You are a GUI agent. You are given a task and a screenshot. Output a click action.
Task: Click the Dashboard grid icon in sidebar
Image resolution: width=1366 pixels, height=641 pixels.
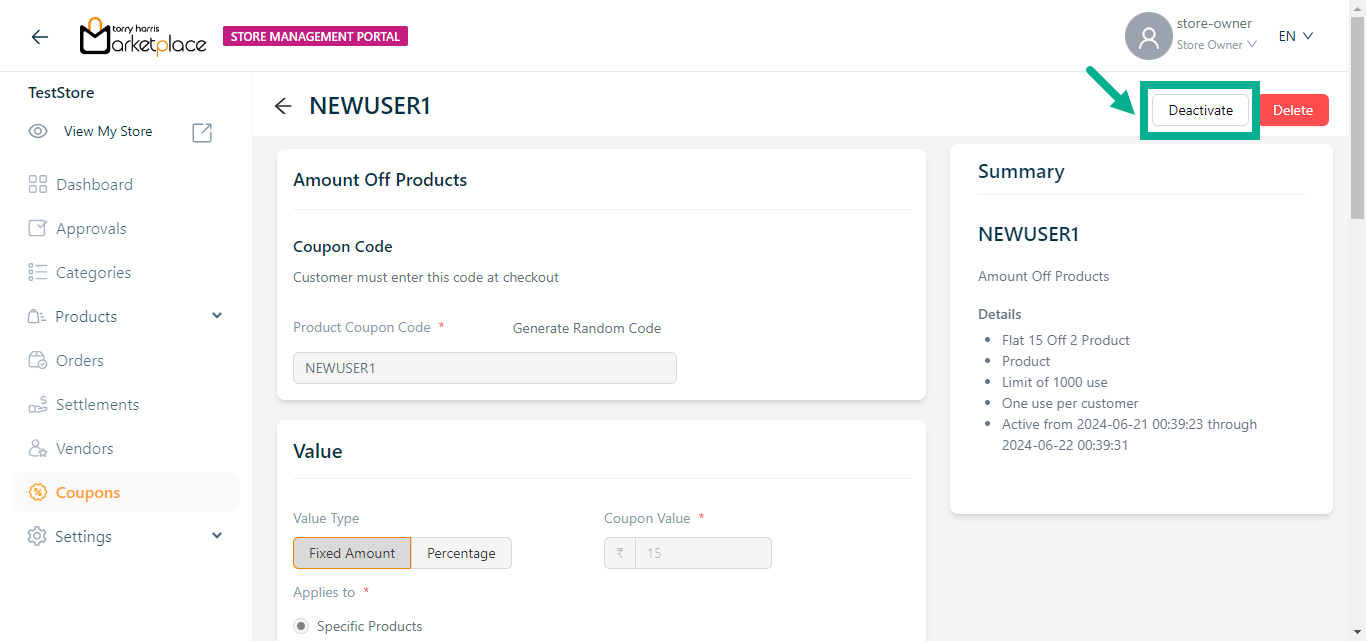(38, 184)
